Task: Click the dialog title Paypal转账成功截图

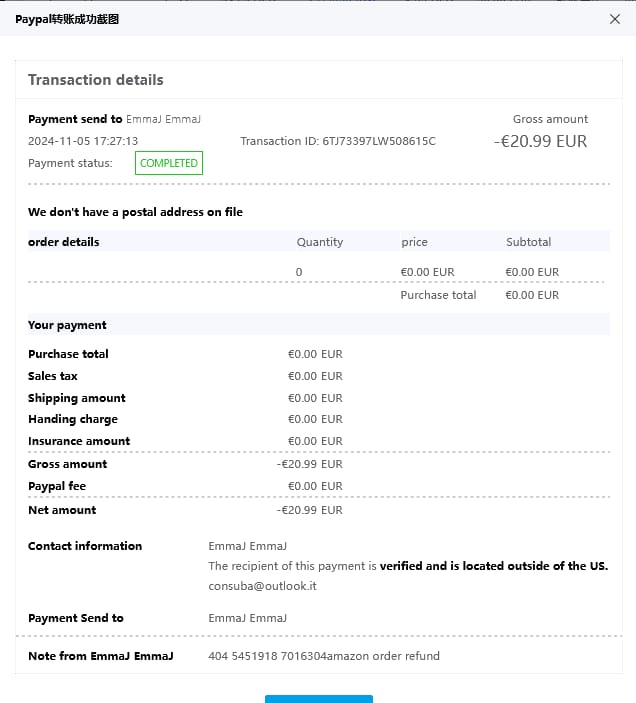Action: pos(67,19)
